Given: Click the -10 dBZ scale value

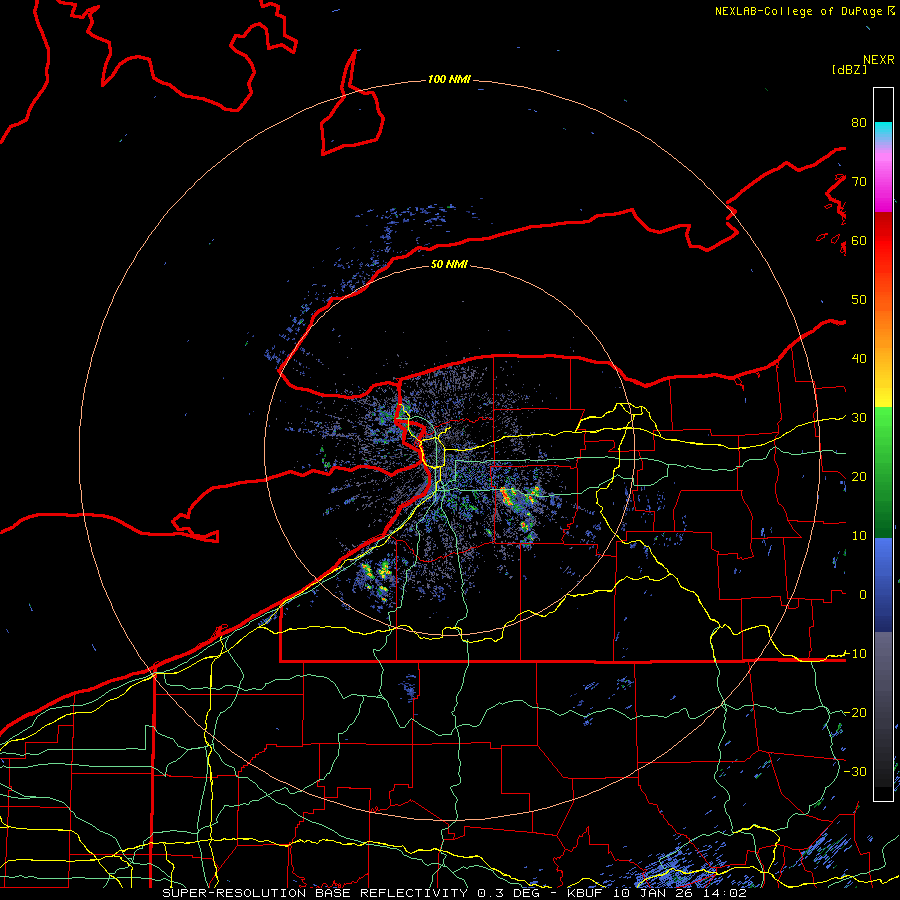Looking at the screenshot, I should [x=855, y=653].
